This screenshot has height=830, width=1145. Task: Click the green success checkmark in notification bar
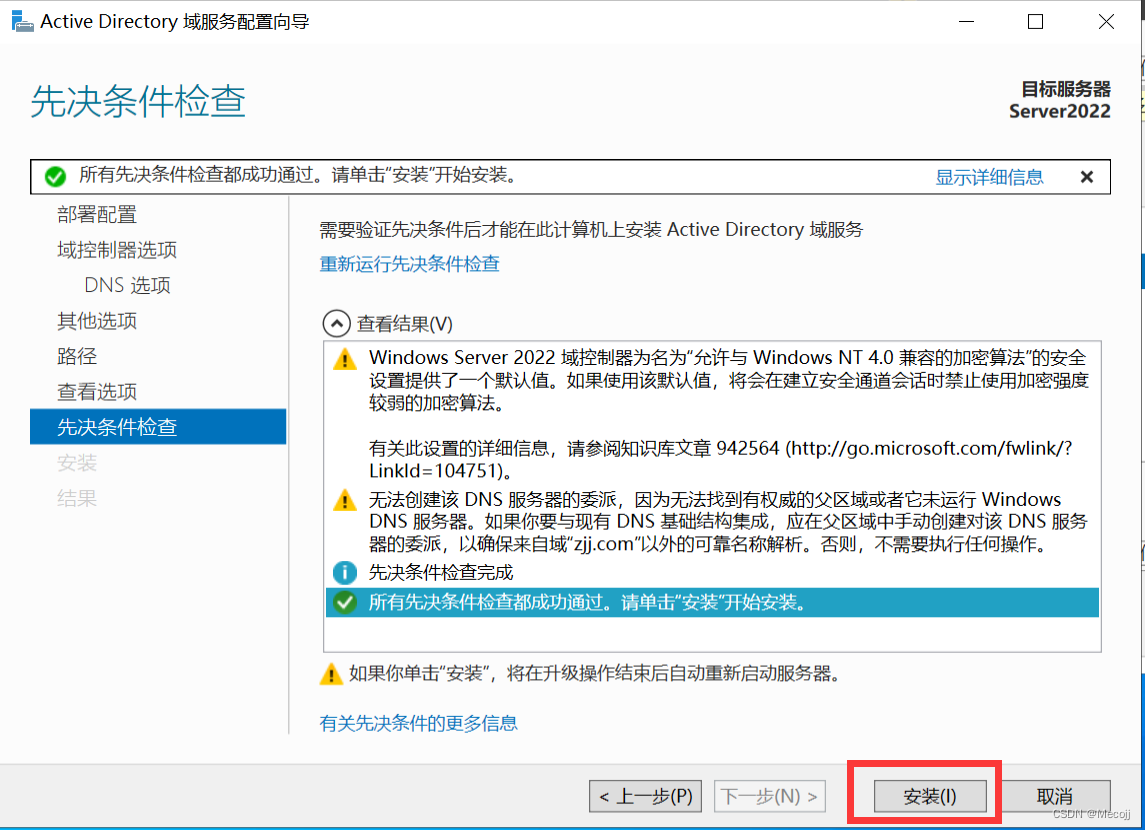55,176
